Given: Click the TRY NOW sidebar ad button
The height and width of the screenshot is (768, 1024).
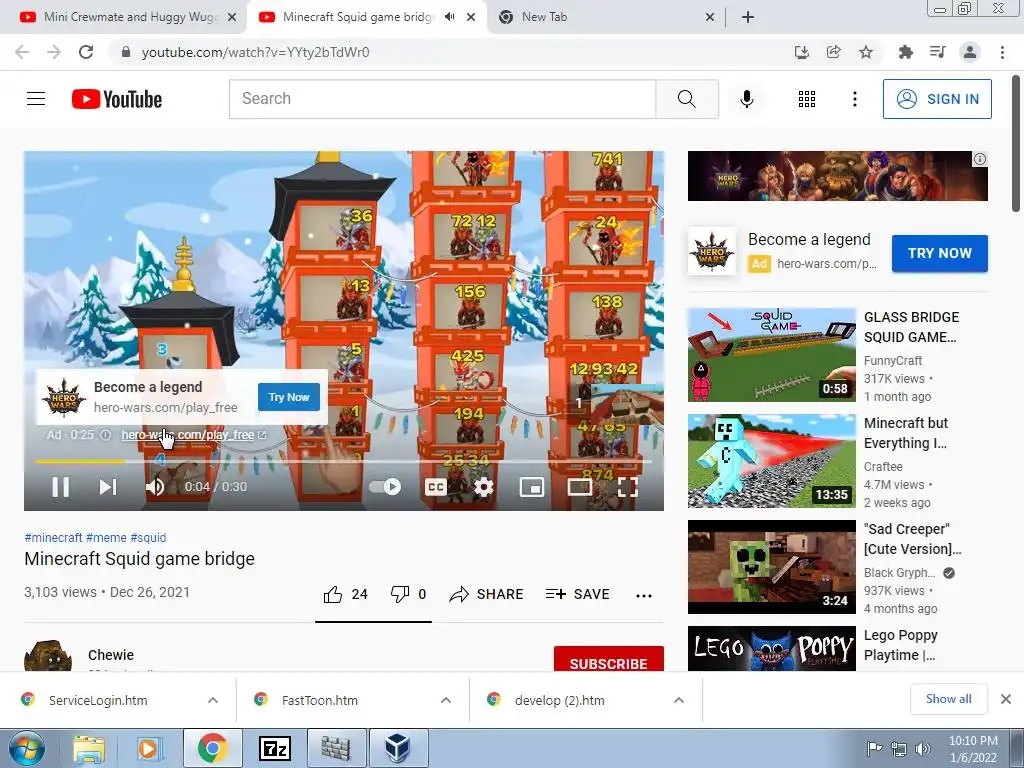Looking at the screenshot, I should [940, 253].
